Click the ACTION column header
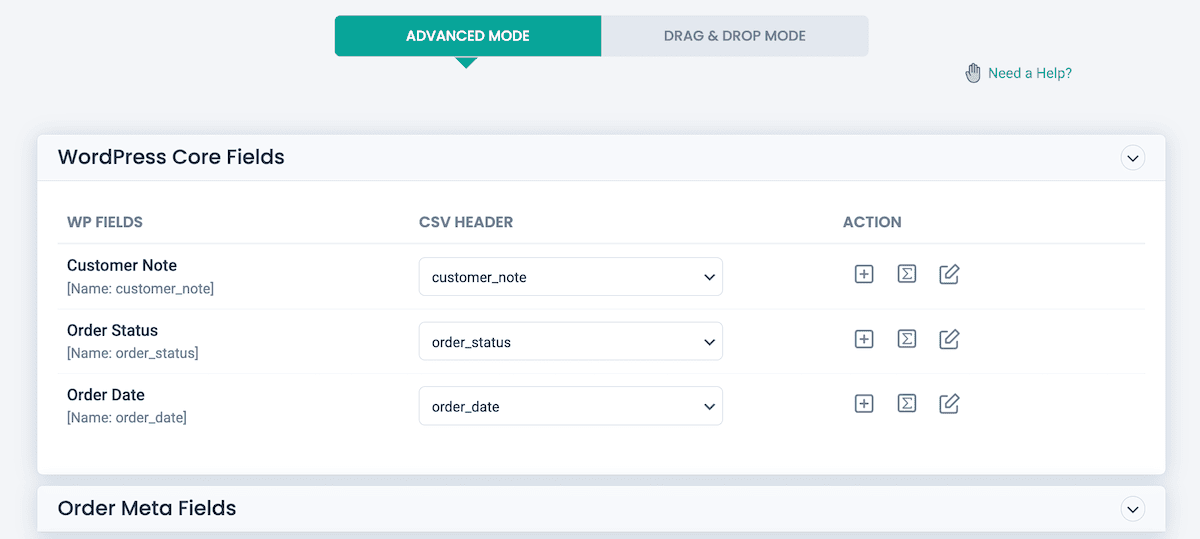Screen dimensions: 1200x539 pos(872,222)
